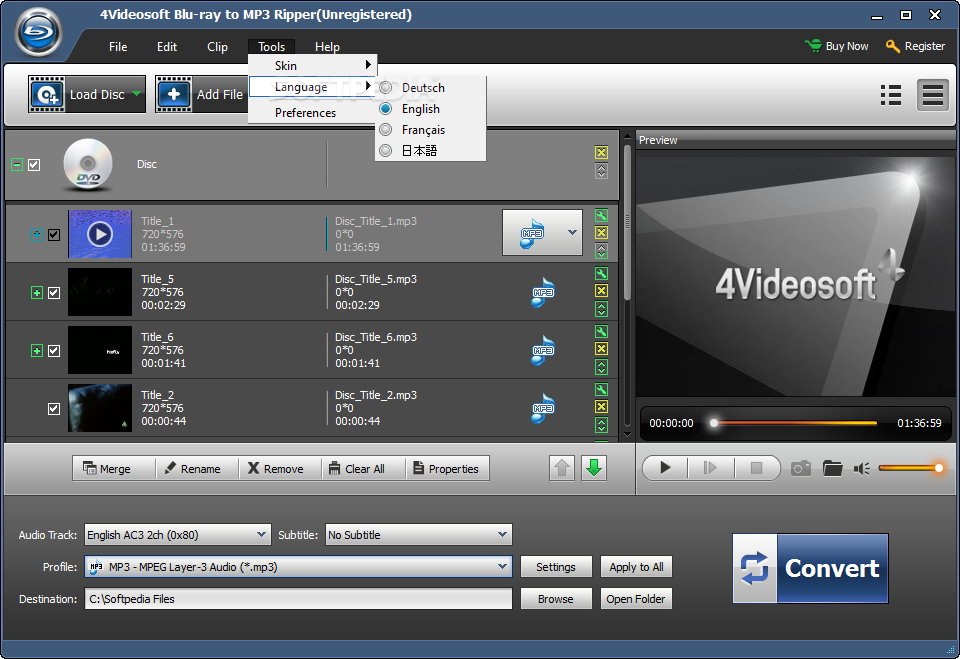
Task: Mute audio with the speaker icon
Action: (x=861, y=469)
